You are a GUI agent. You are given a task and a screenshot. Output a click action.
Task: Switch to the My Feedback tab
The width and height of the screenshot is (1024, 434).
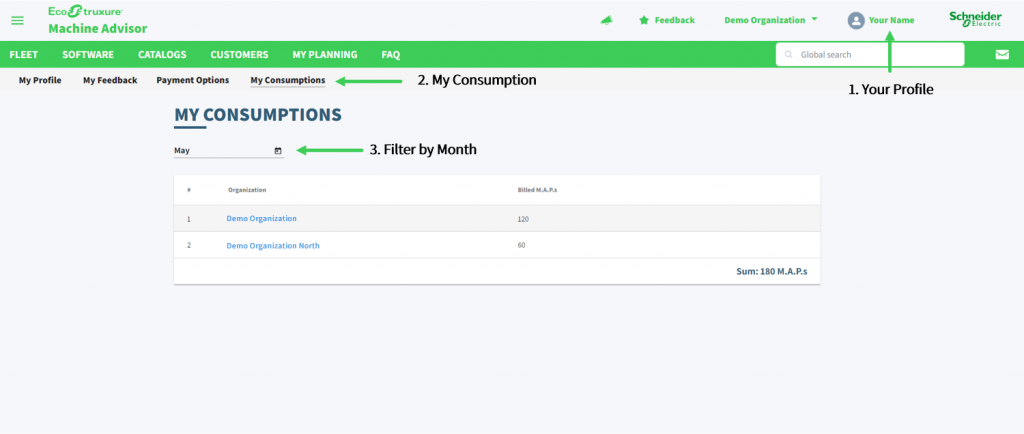(x=110, y=80)
